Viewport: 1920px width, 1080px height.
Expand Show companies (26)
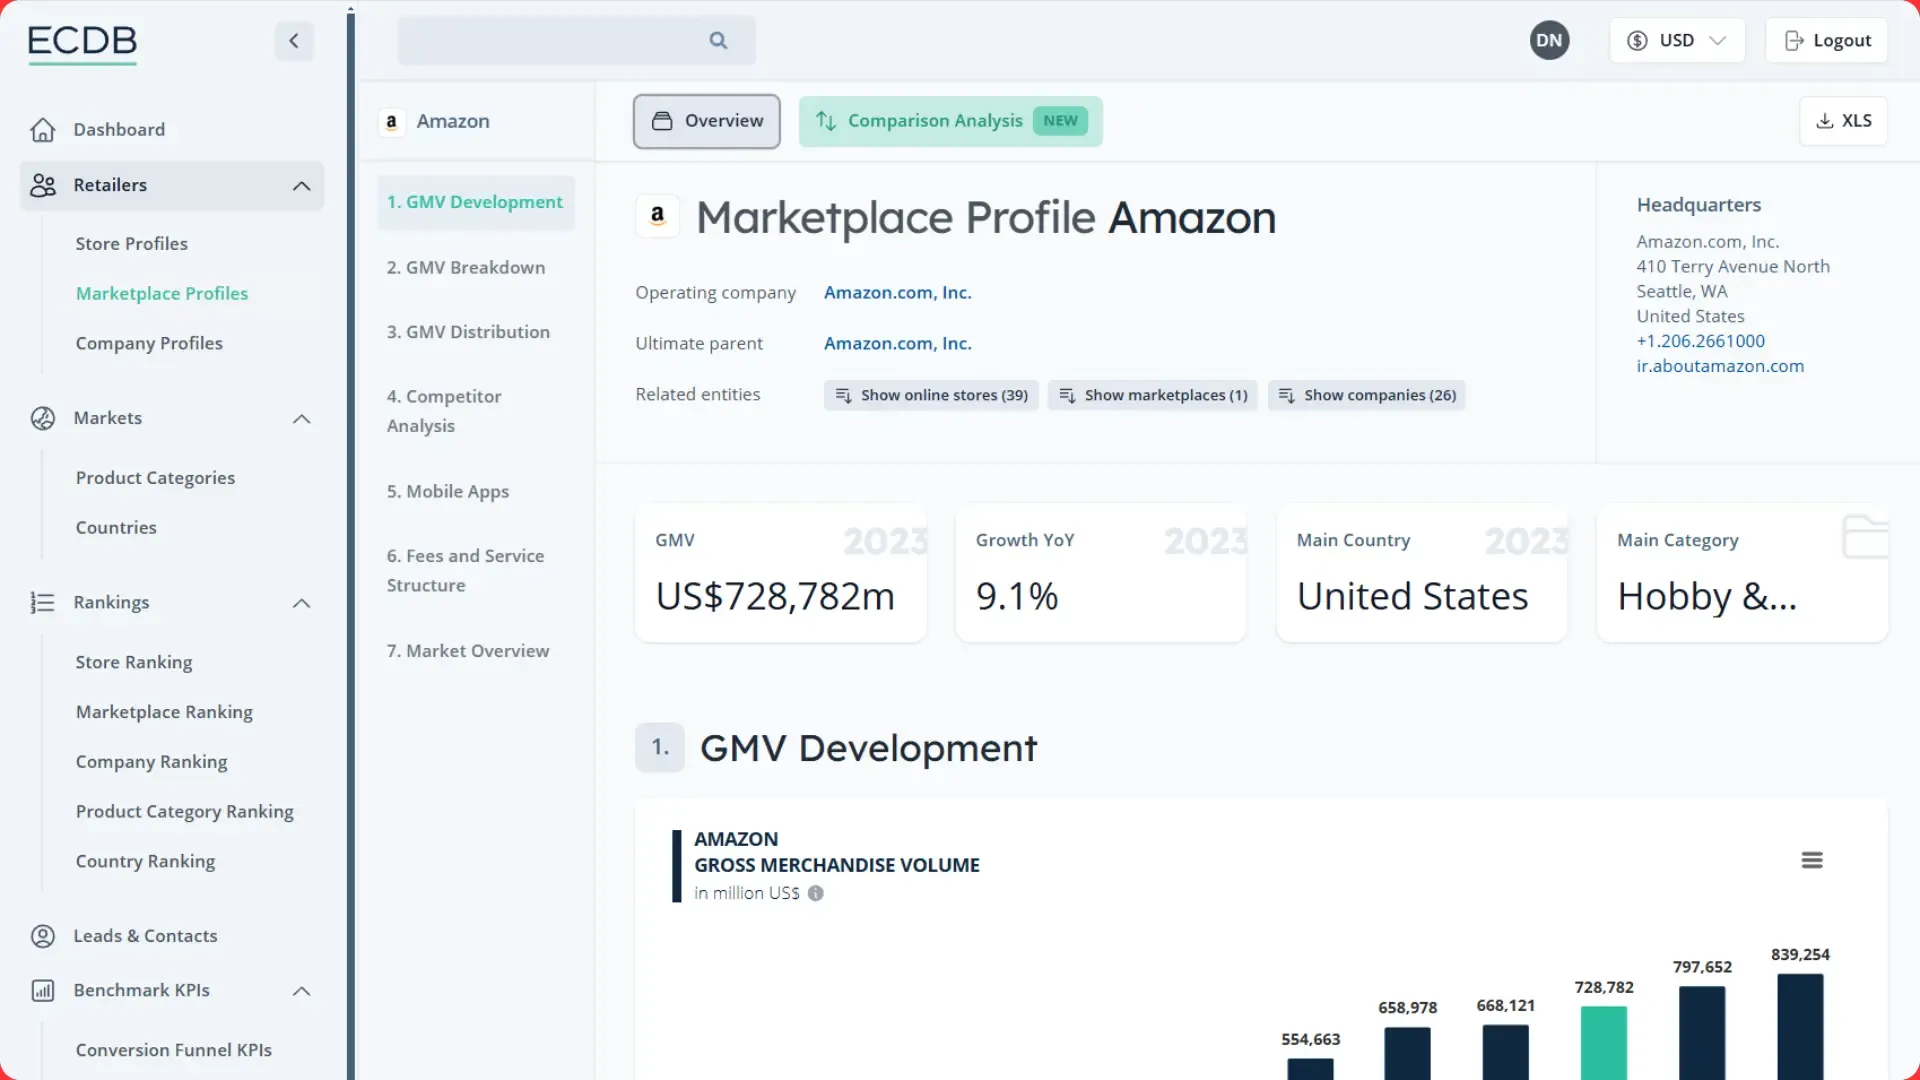(x=1366, y=395)
